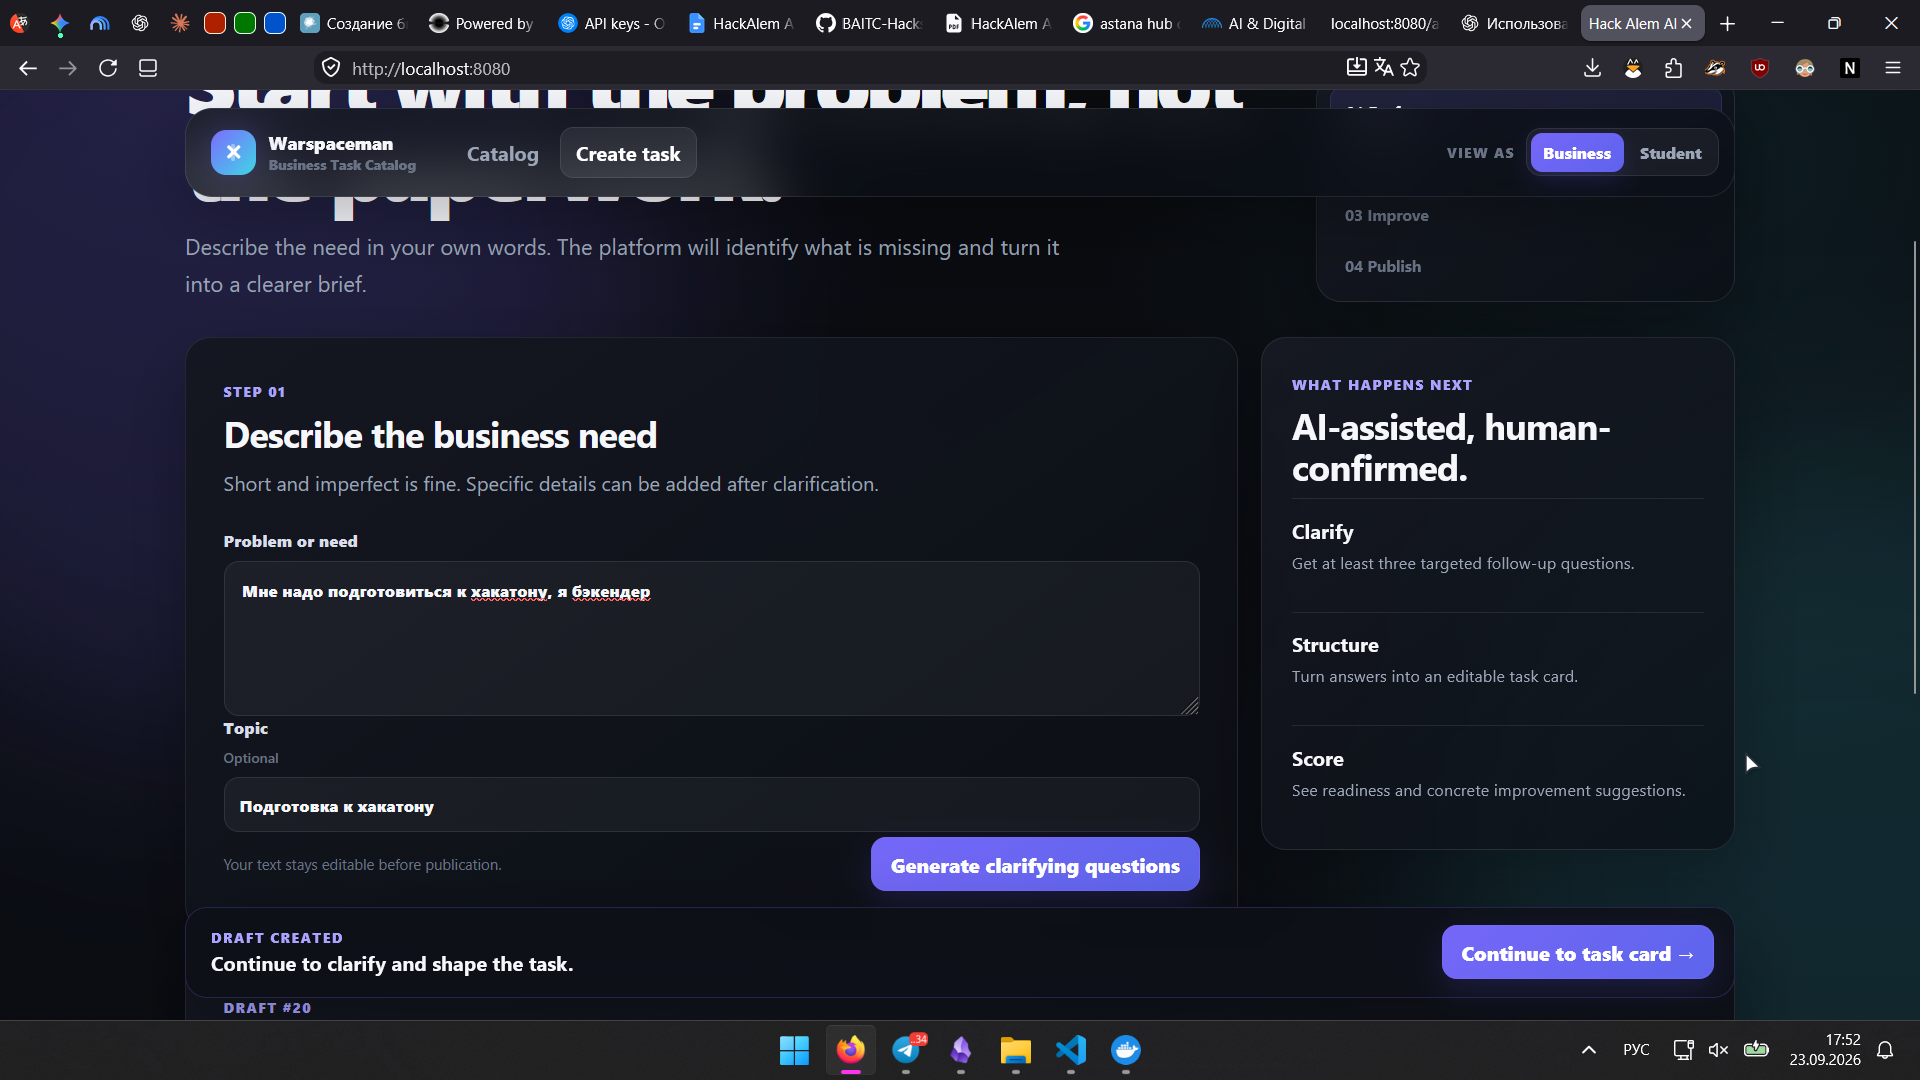The height and width of the screenshot is (1080, 1920).
Task: Reload the page with refresh icon
Action: coord(108,68)
